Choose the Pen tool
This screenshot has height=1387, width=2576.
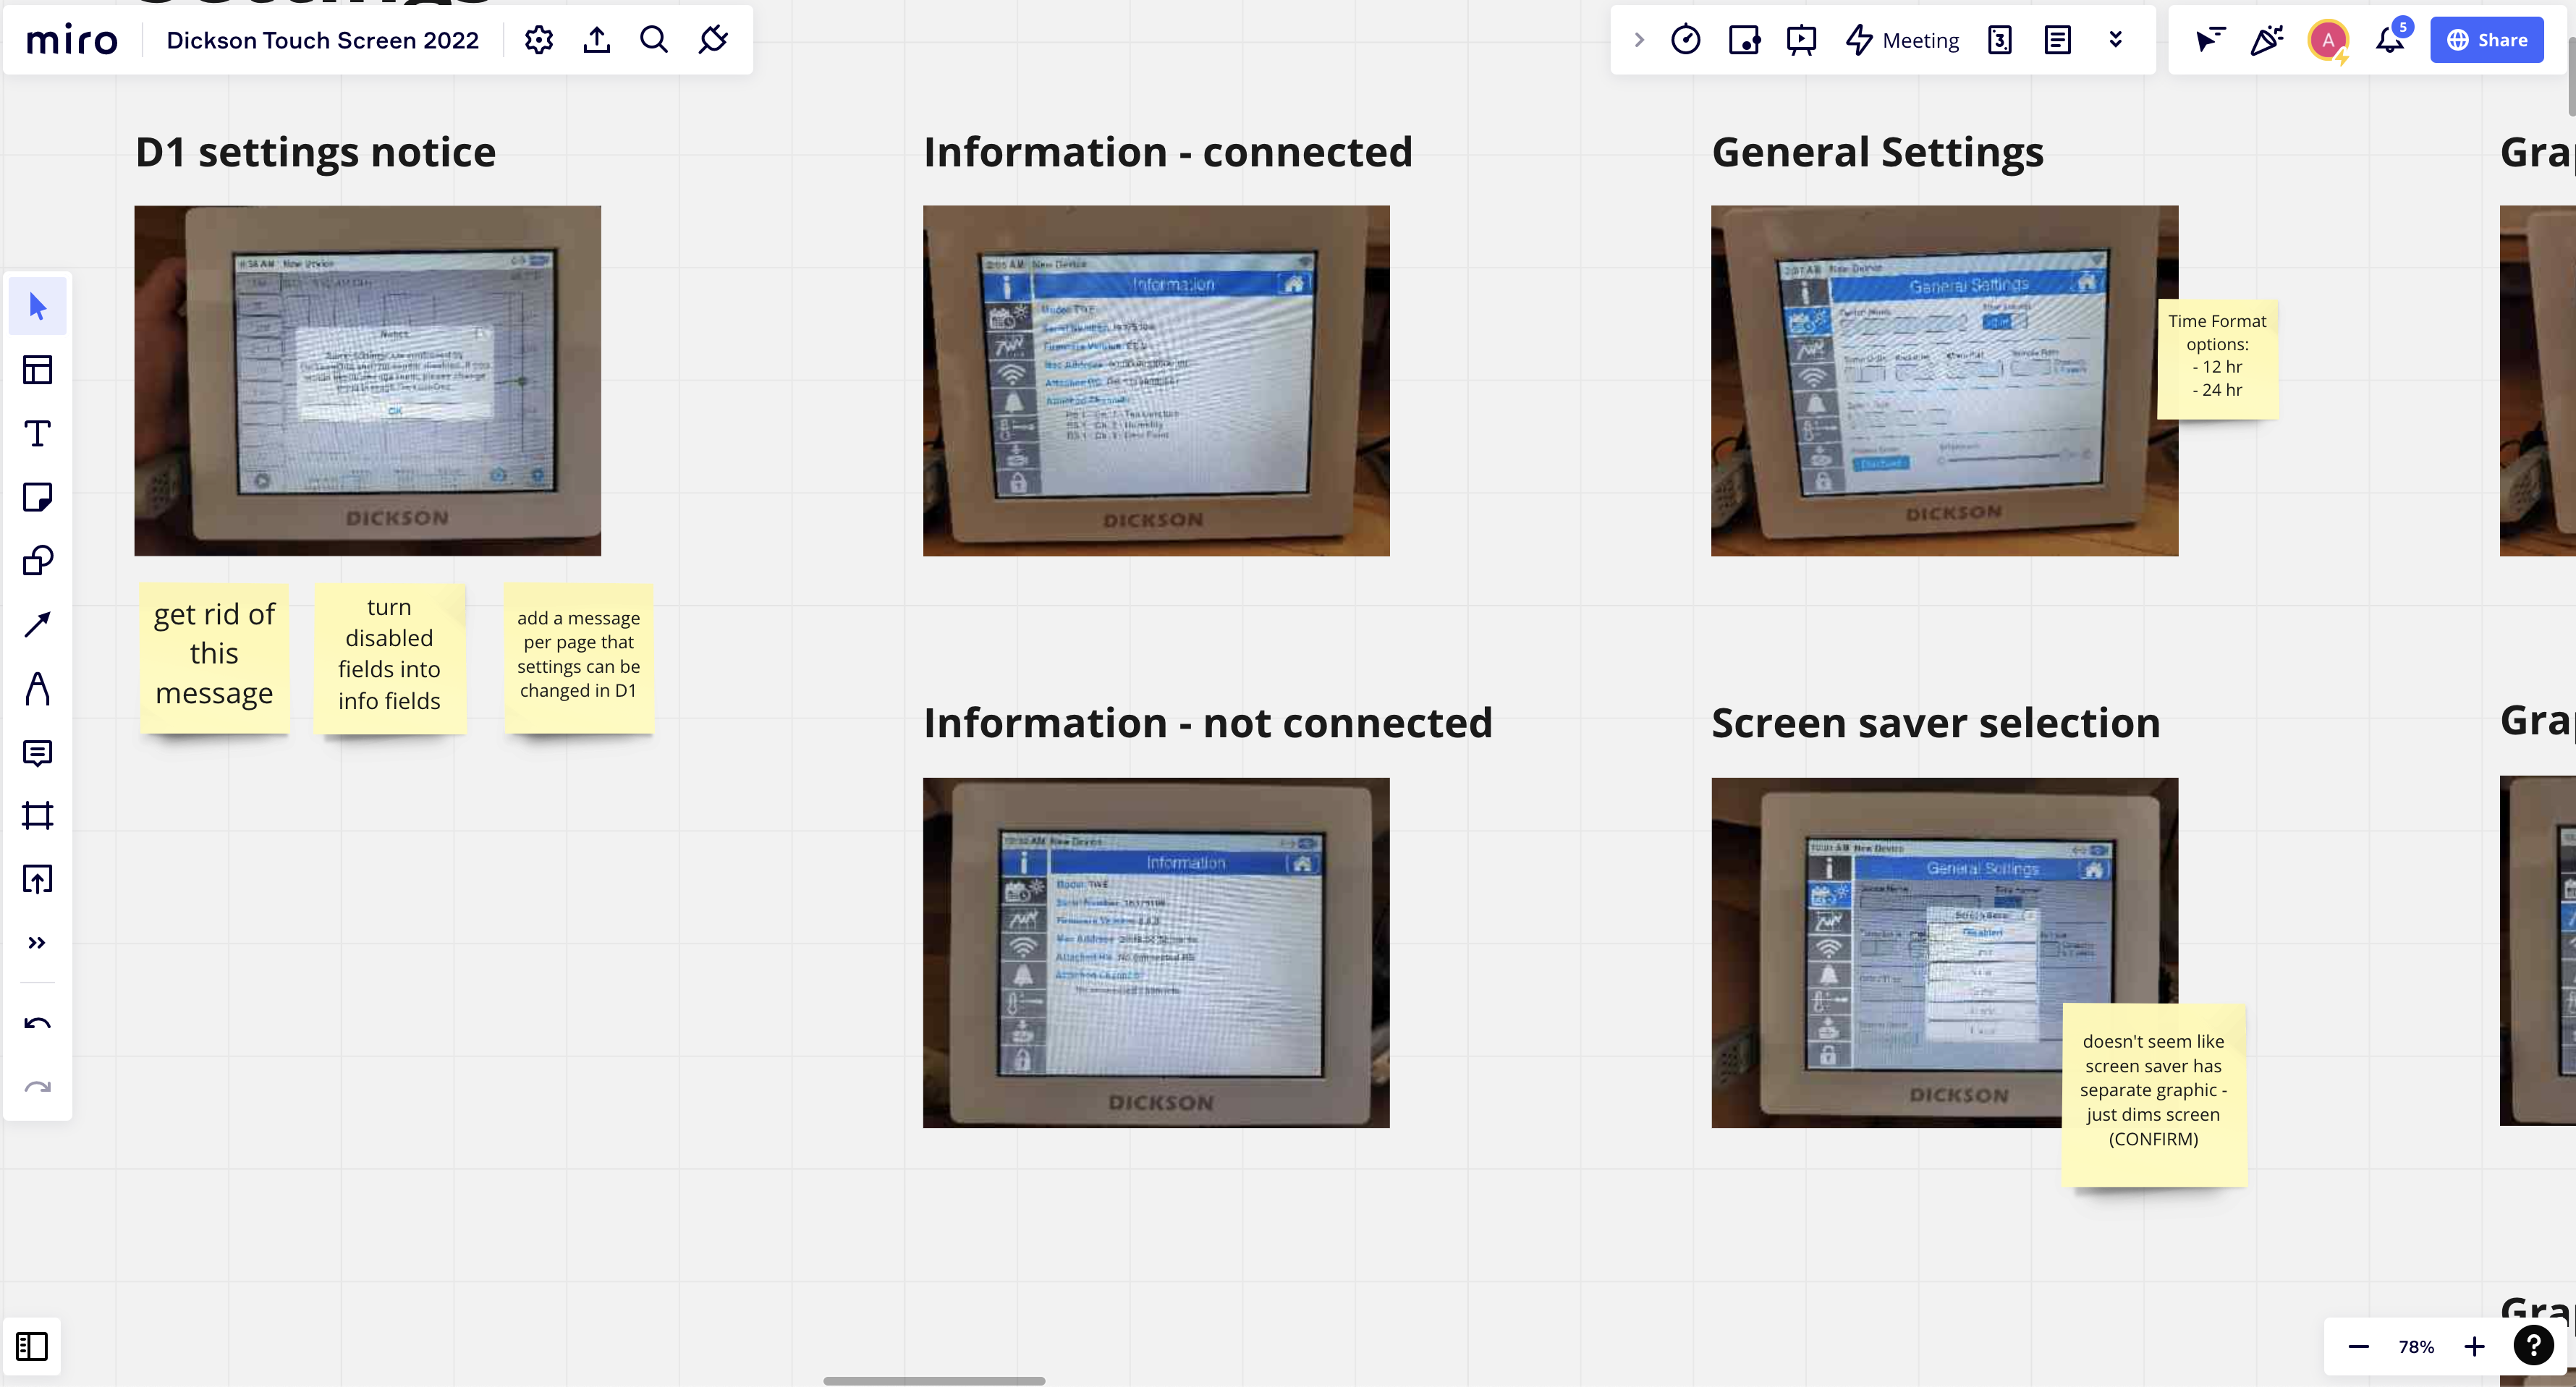point(37,689)
